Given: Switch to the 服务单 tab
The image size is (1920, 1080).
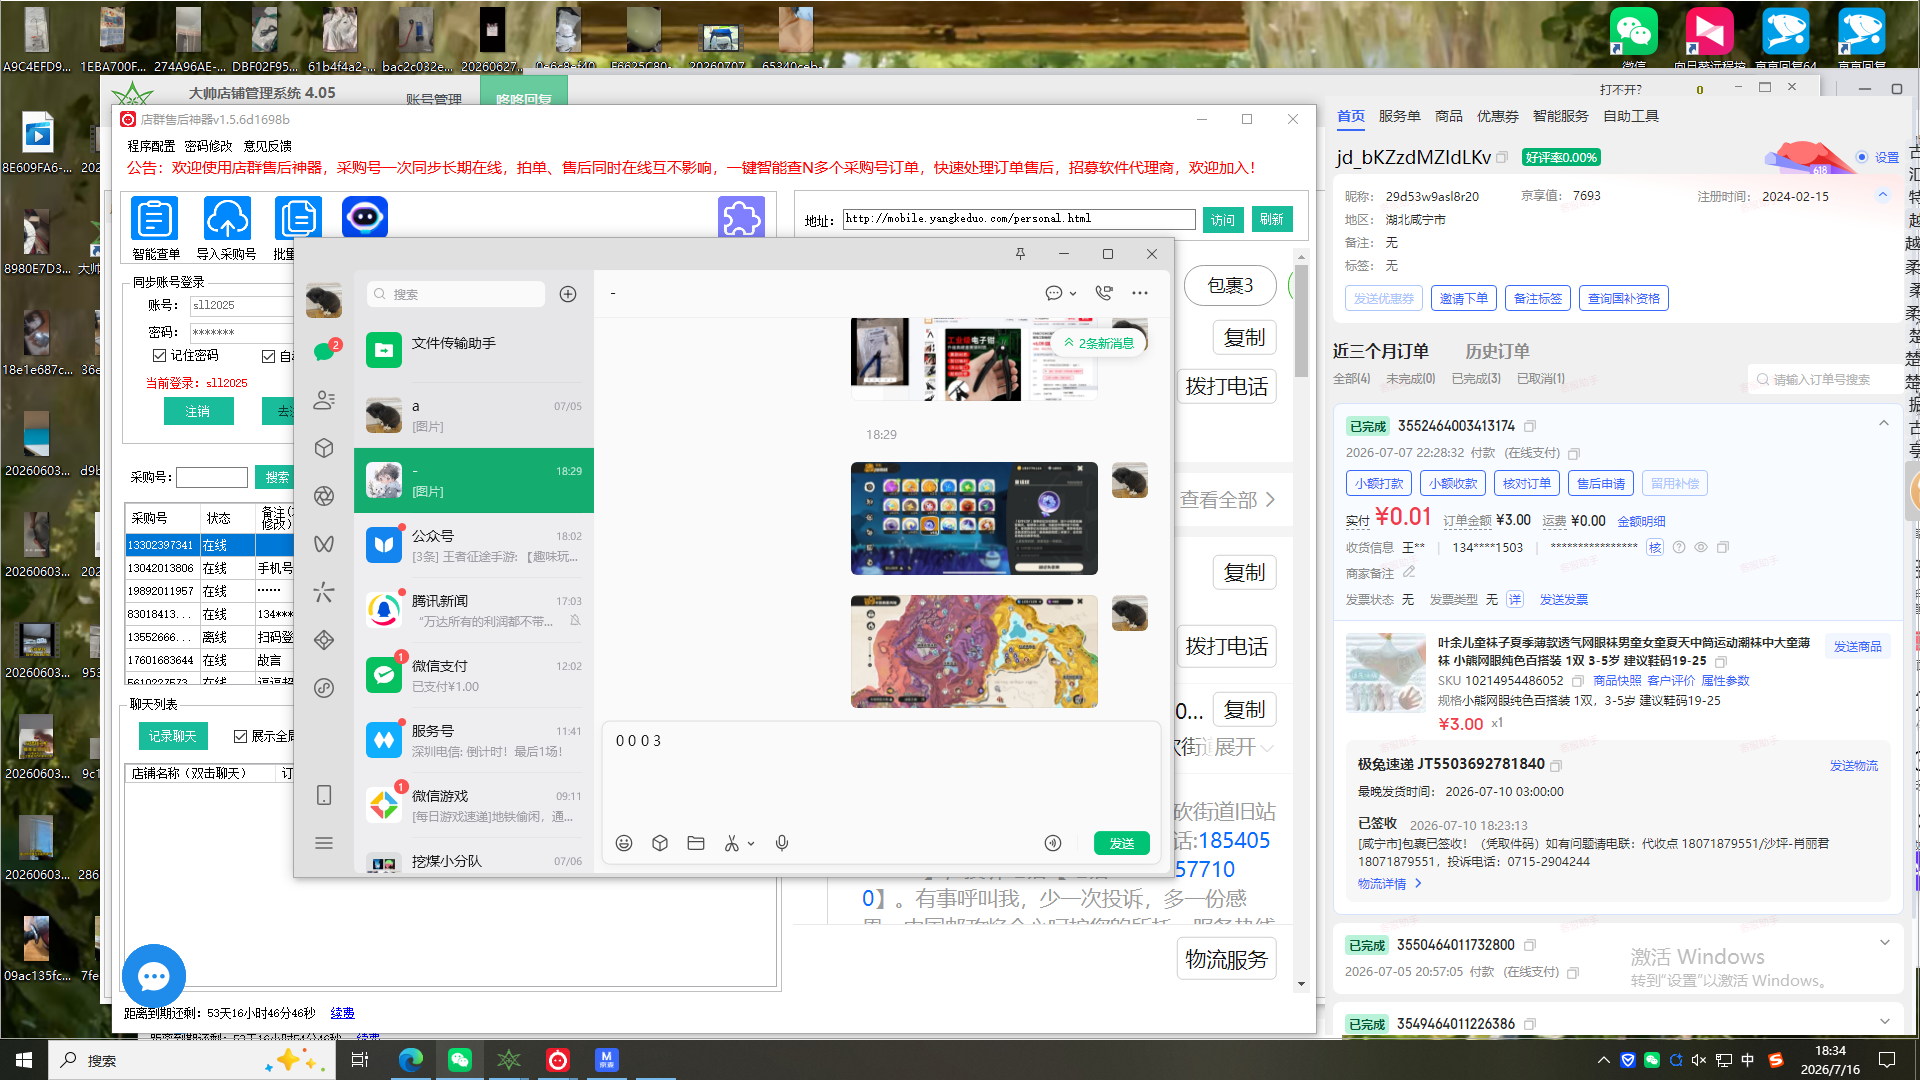Looking at the screenshot, I should (x=1399, y=116).
